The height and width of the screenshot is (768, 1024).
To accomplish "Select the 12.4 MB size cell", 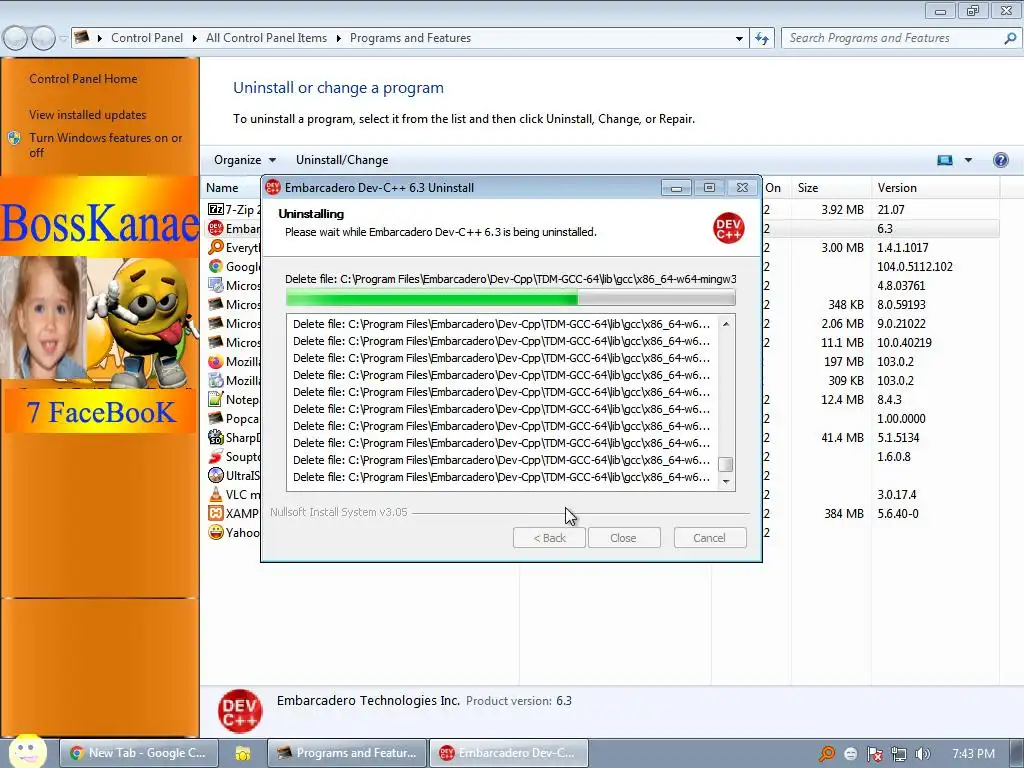I will point(842,400).
